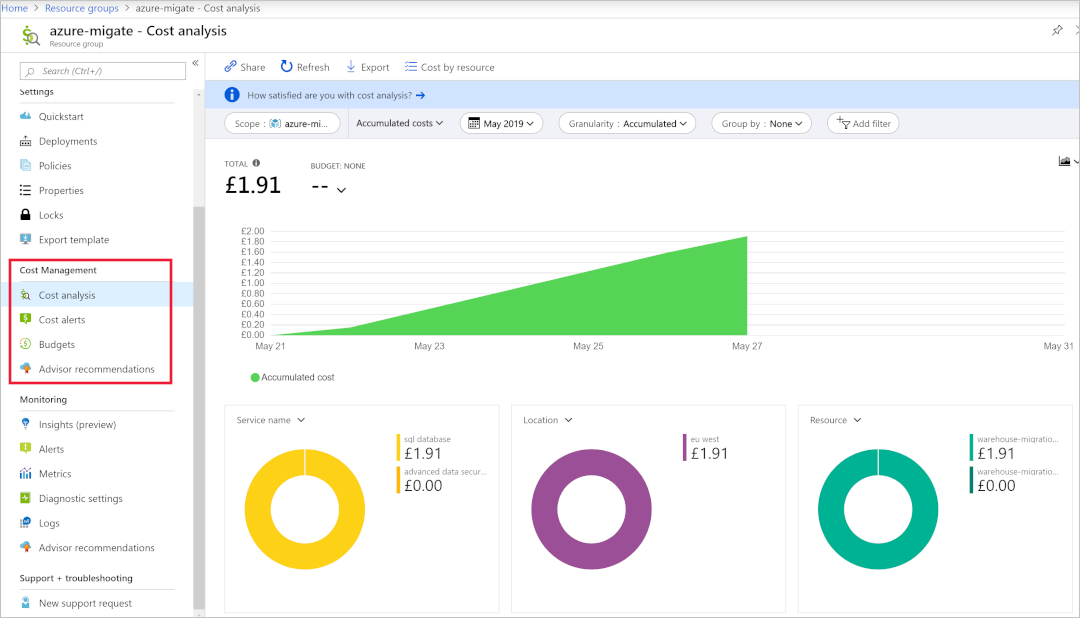This screenshot has width=1080, height=618.
Task: Select Cost alerts in the sidebar
Action: click(x=61, y=320)
